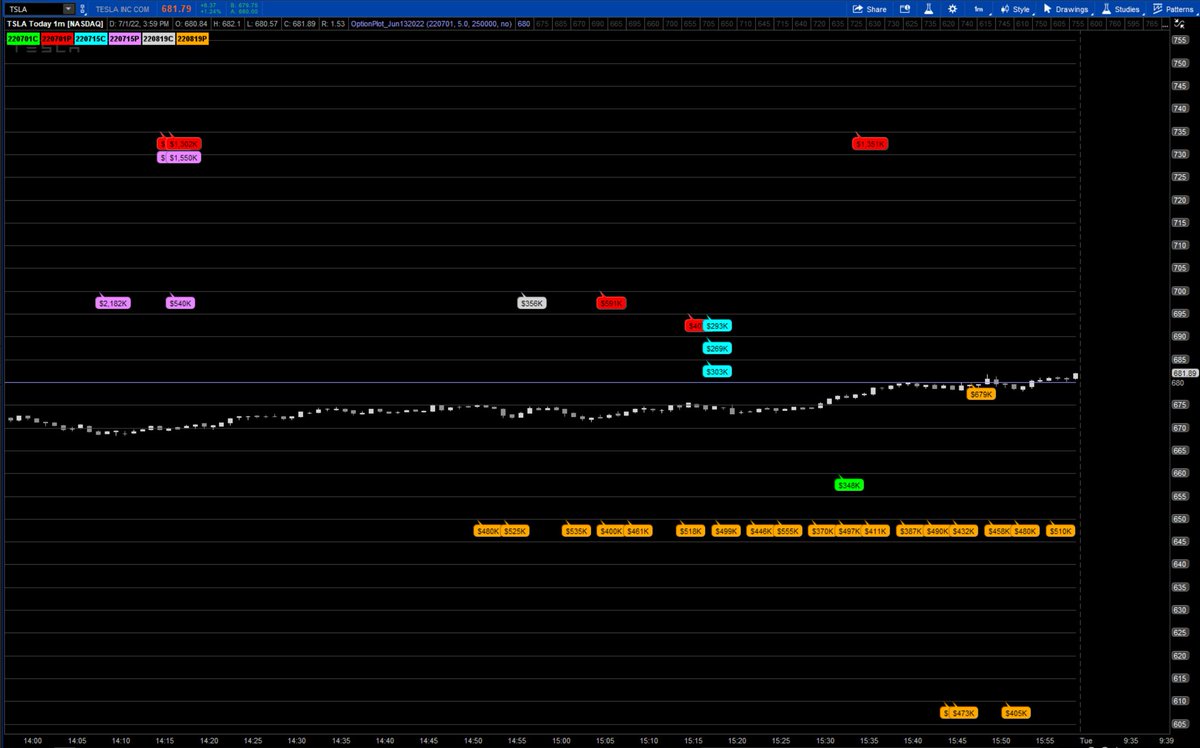1200x748 pixels.
Task: Select the orange $411K bubble
Action: coord(876,531)
